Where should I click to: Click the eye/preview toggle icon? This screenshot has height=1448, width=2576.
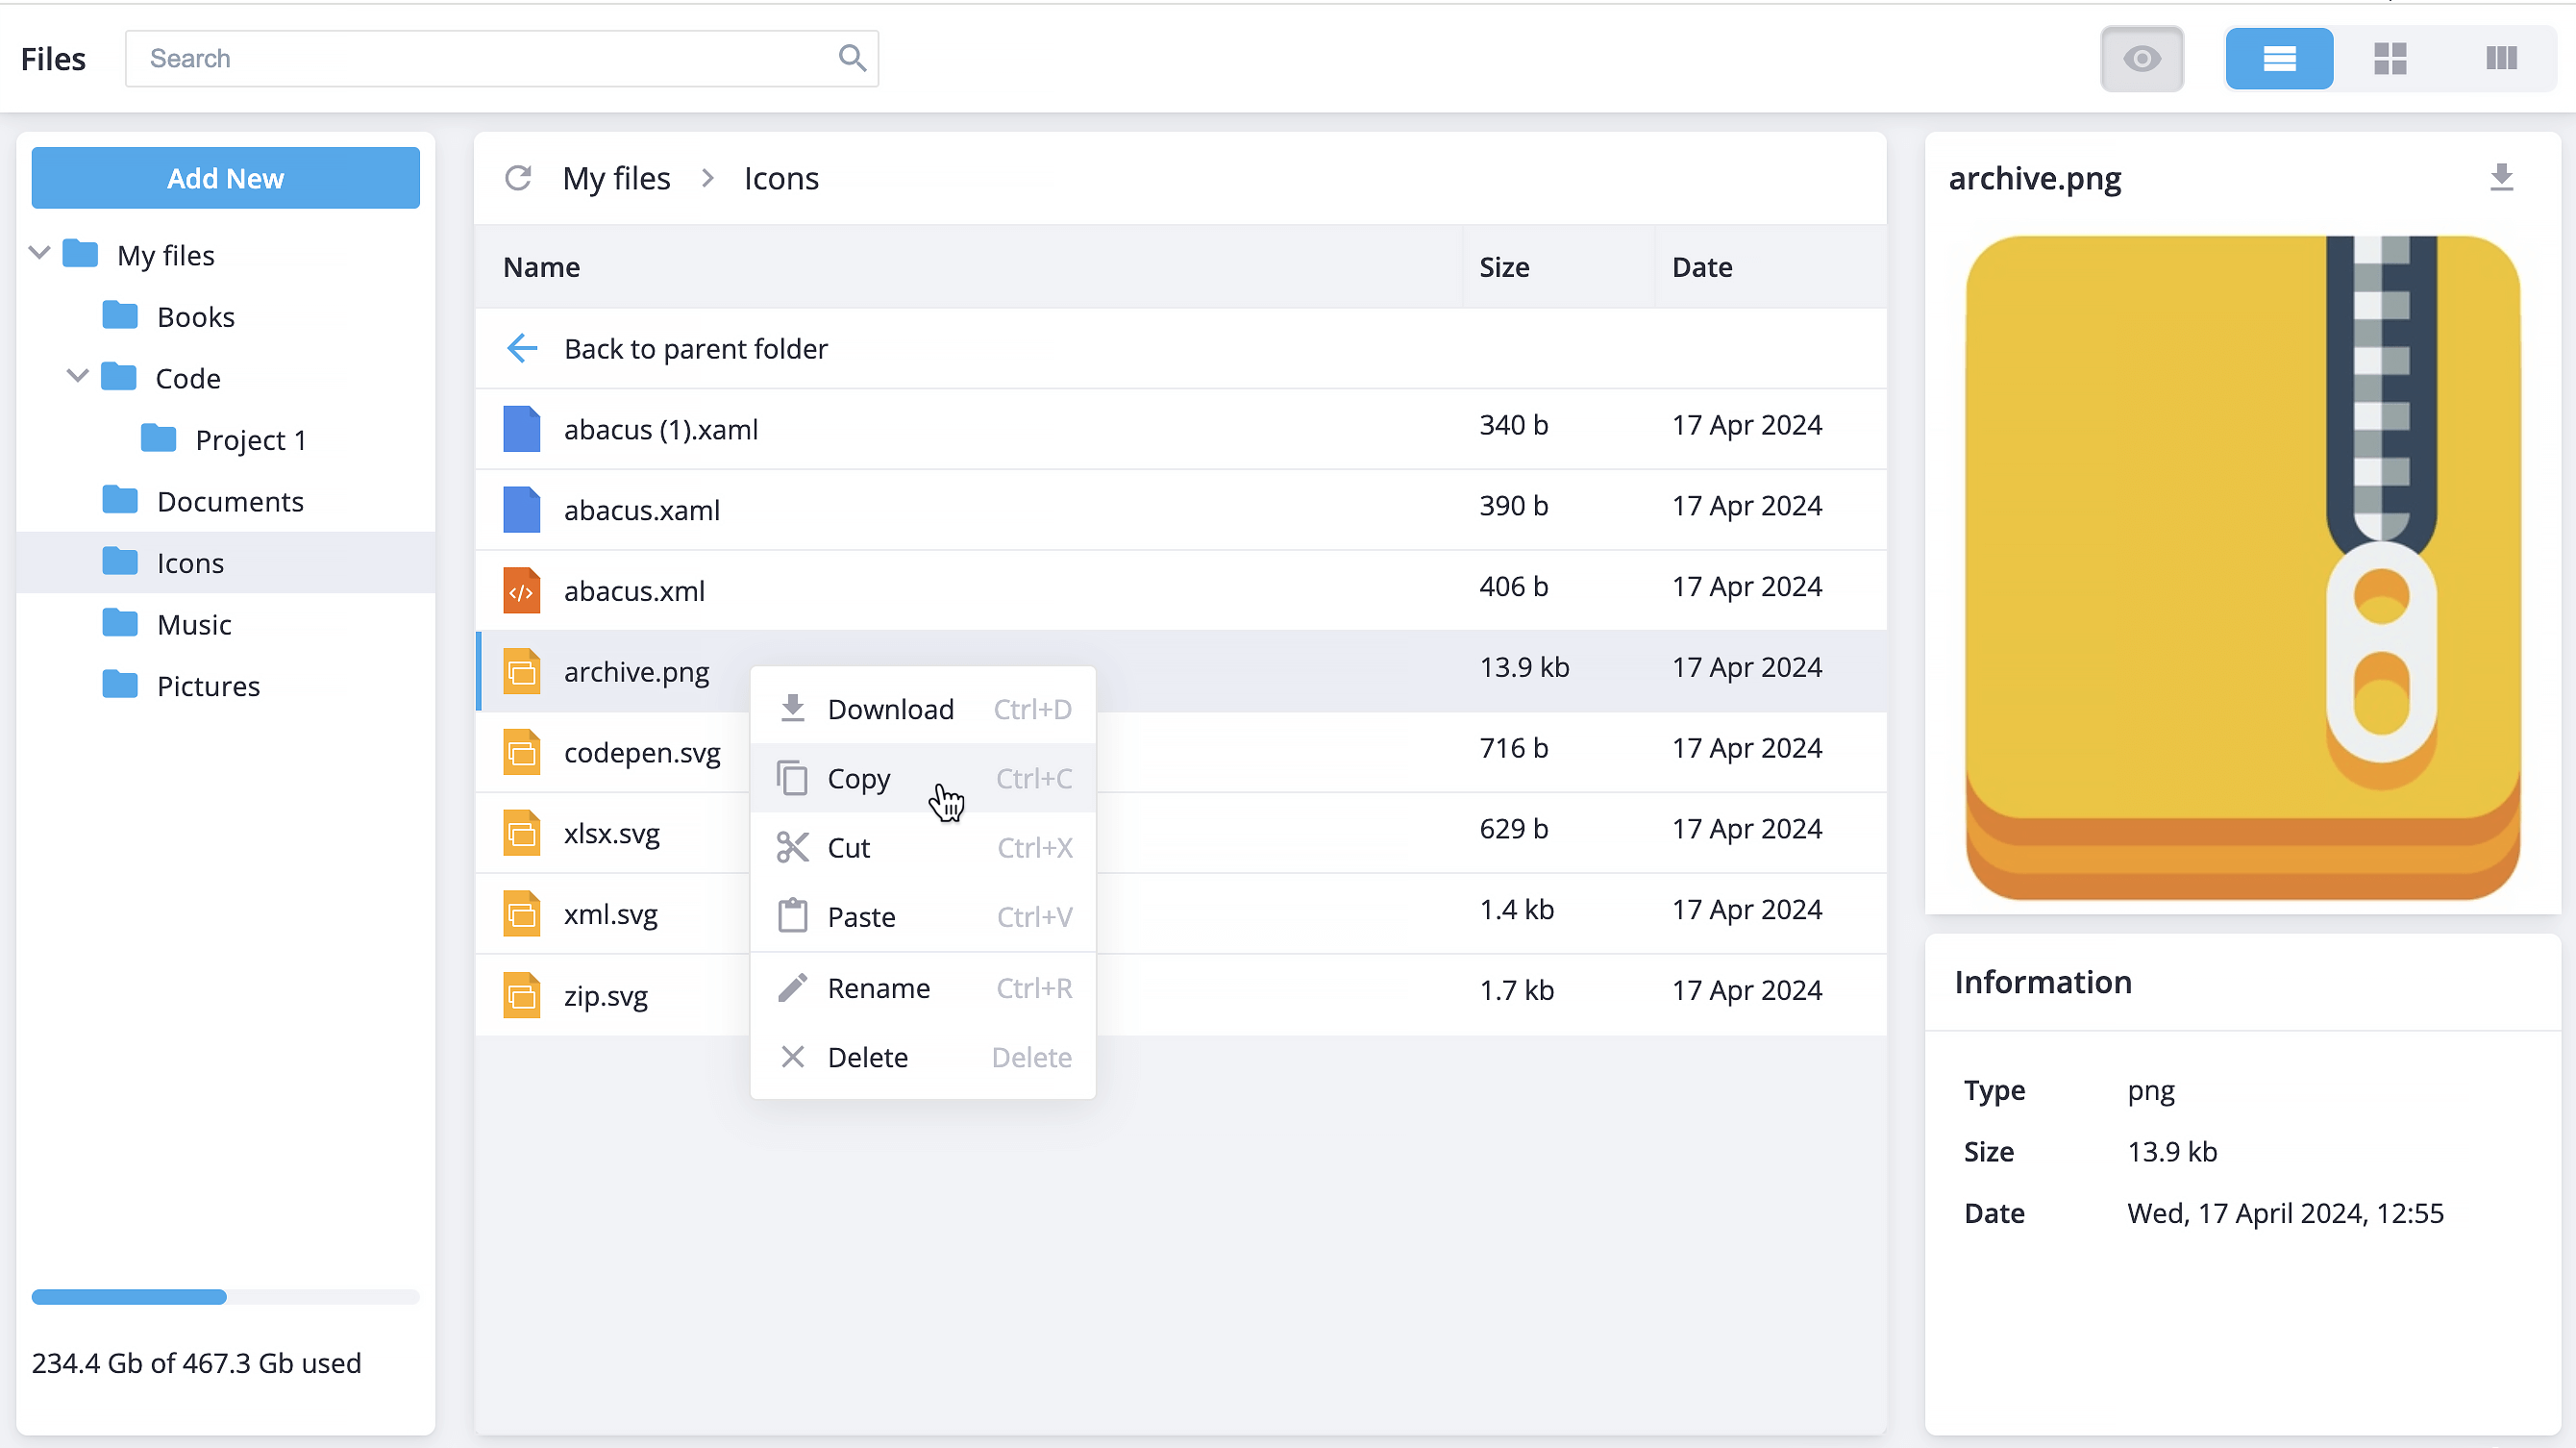2141,59
